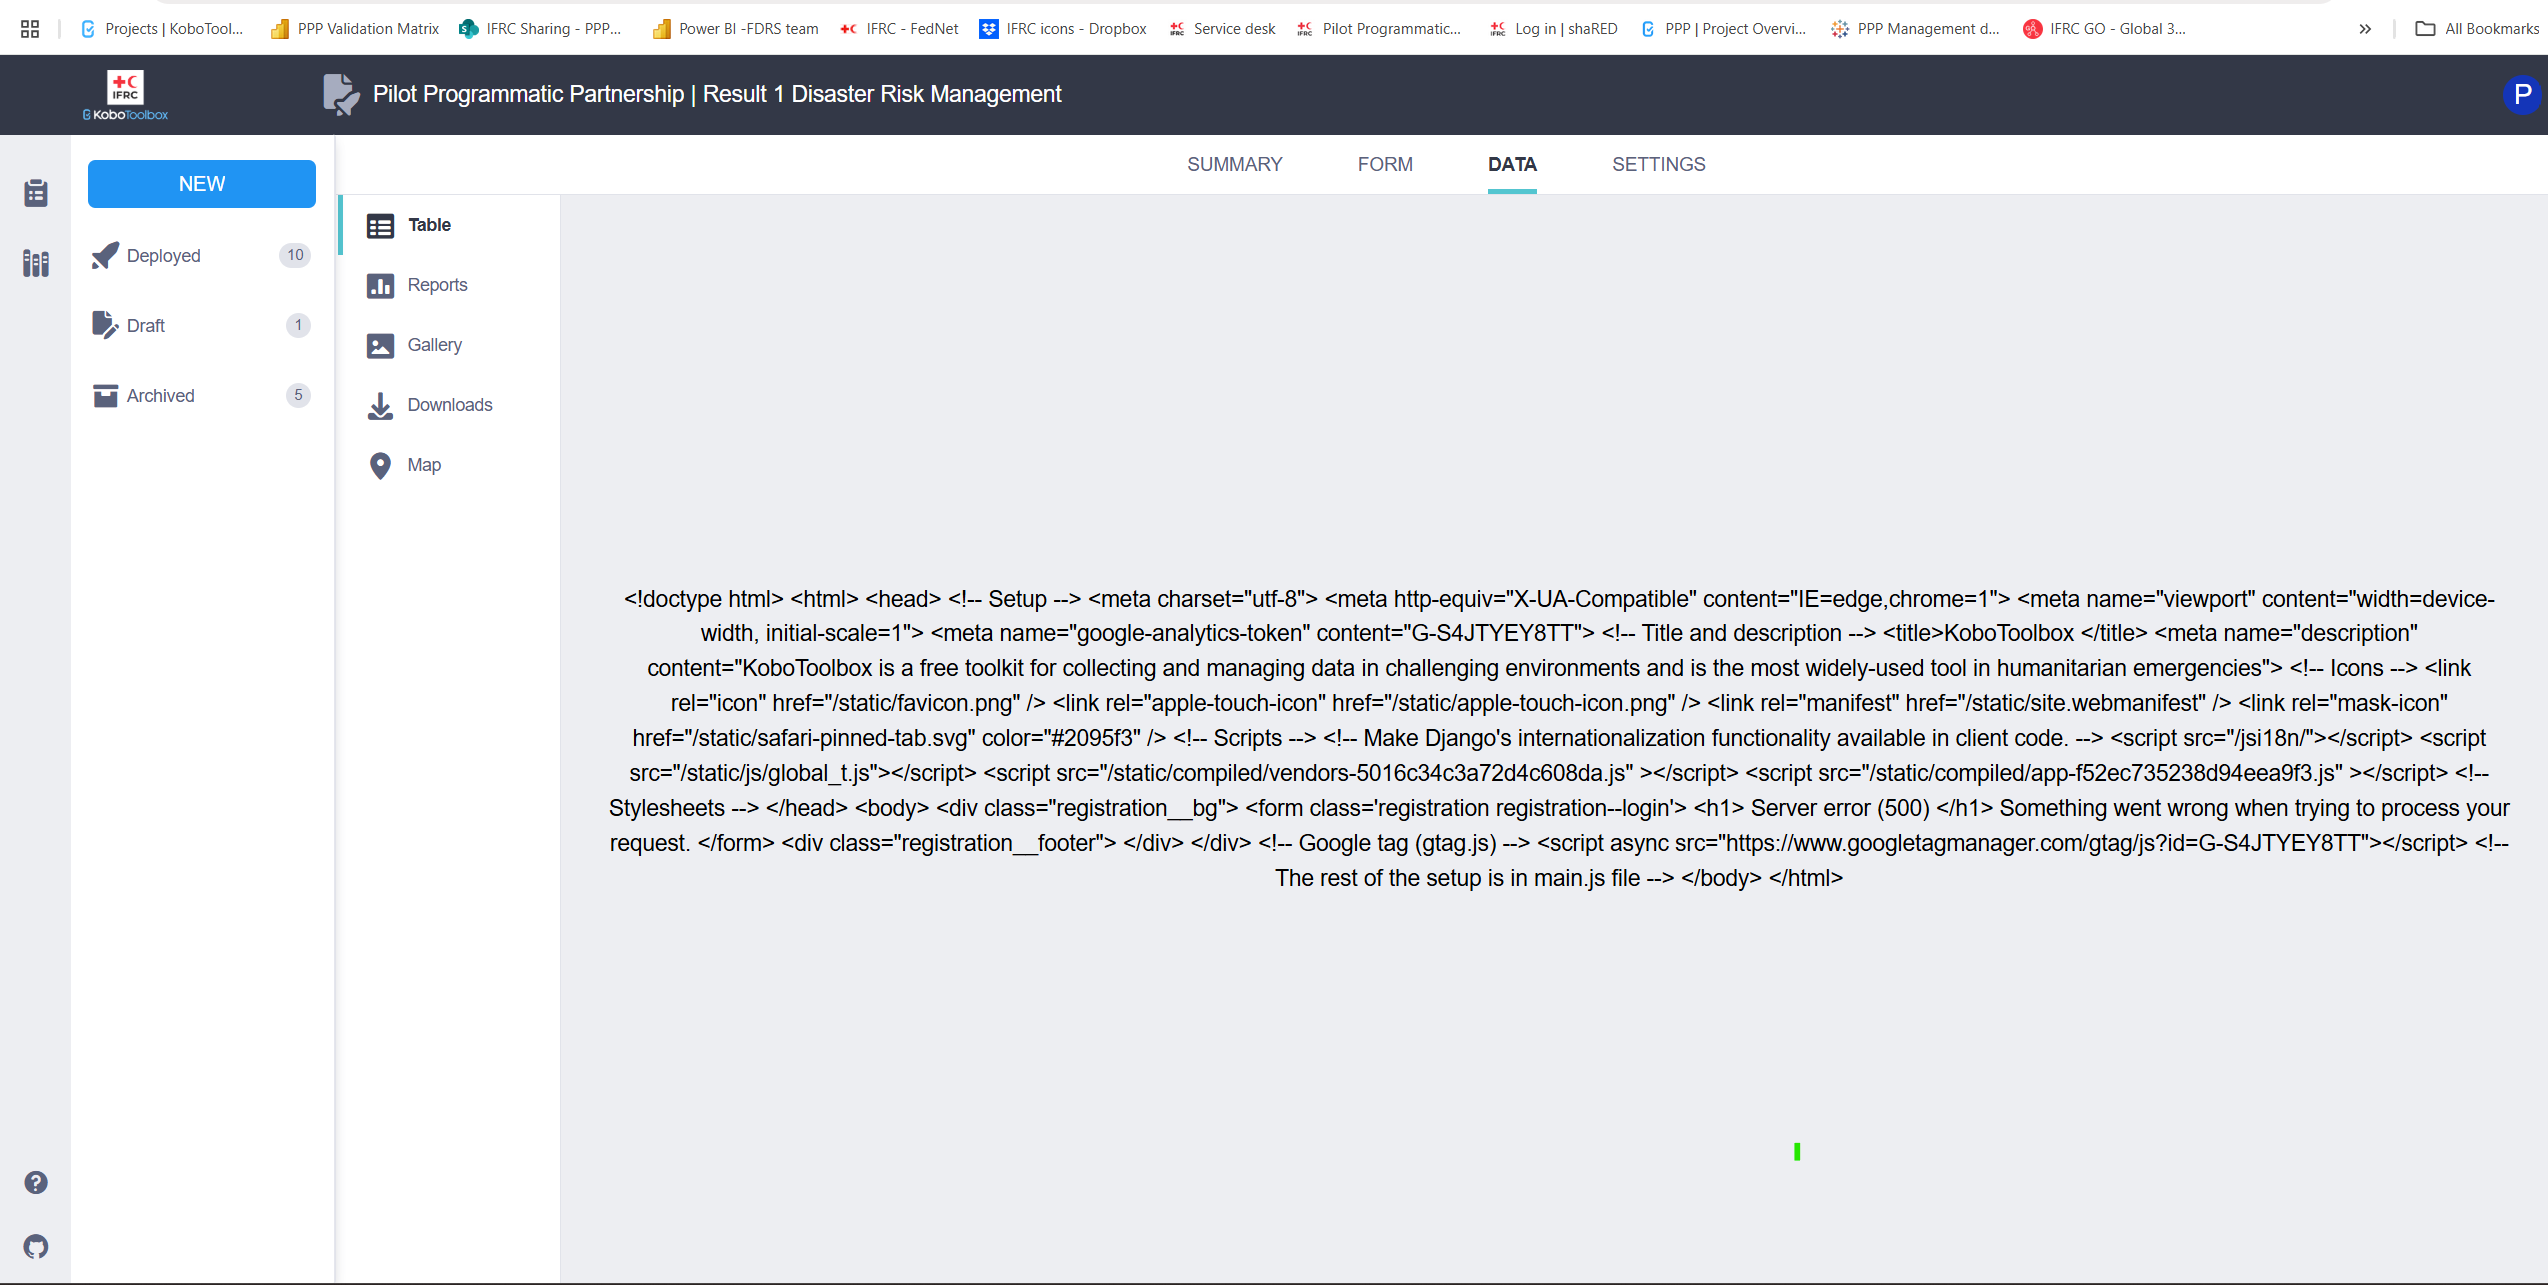Open Log in | shaRED bookmark
Screen dimensions: 2548x1285
point(1553,29)
